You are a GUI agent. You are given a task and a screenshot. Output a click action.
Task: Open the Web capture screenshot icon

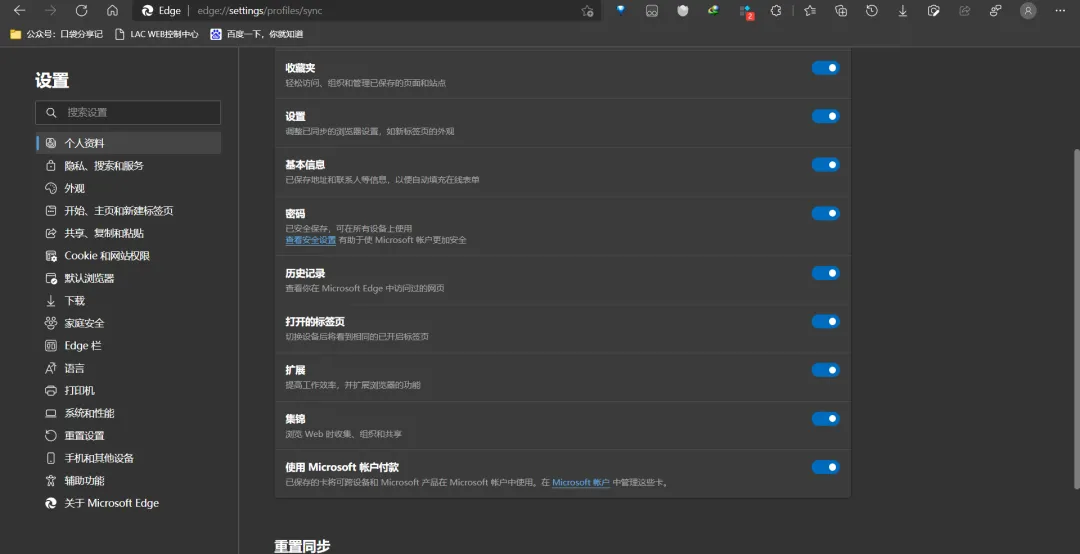(x=933, y=10)
